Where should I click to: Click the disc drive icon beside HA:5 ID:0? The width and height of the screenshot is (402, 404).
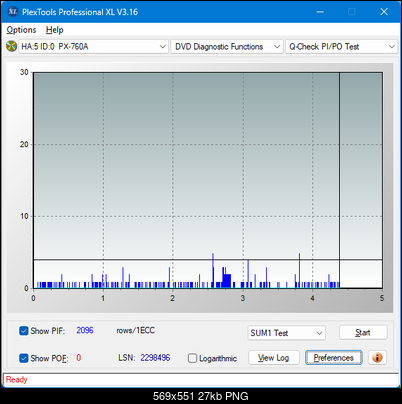11,46
